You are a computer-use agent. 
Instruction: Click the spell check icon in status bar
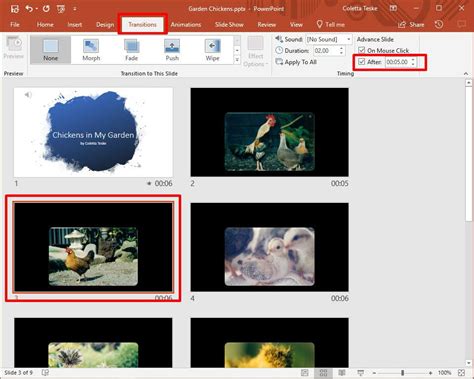point(45,373)
